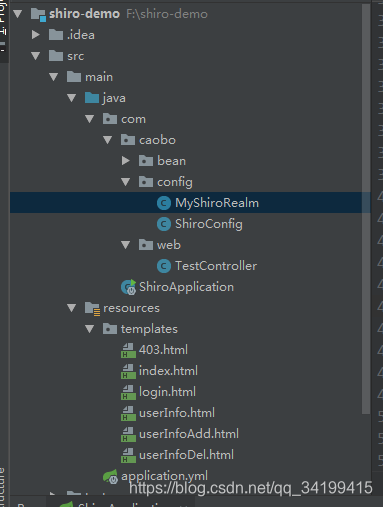Open the MyShiroRealm class
Screen dimensions: 383x507
217,203
